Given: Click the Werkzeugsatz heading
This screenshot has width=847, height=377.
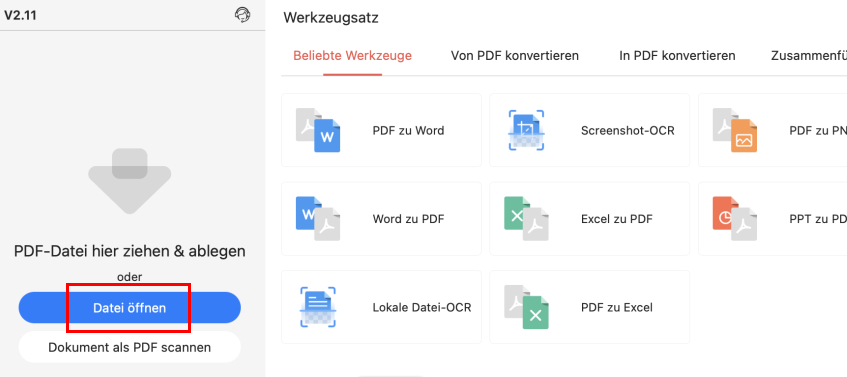Looking at the screenshot, I should point(331,18).
